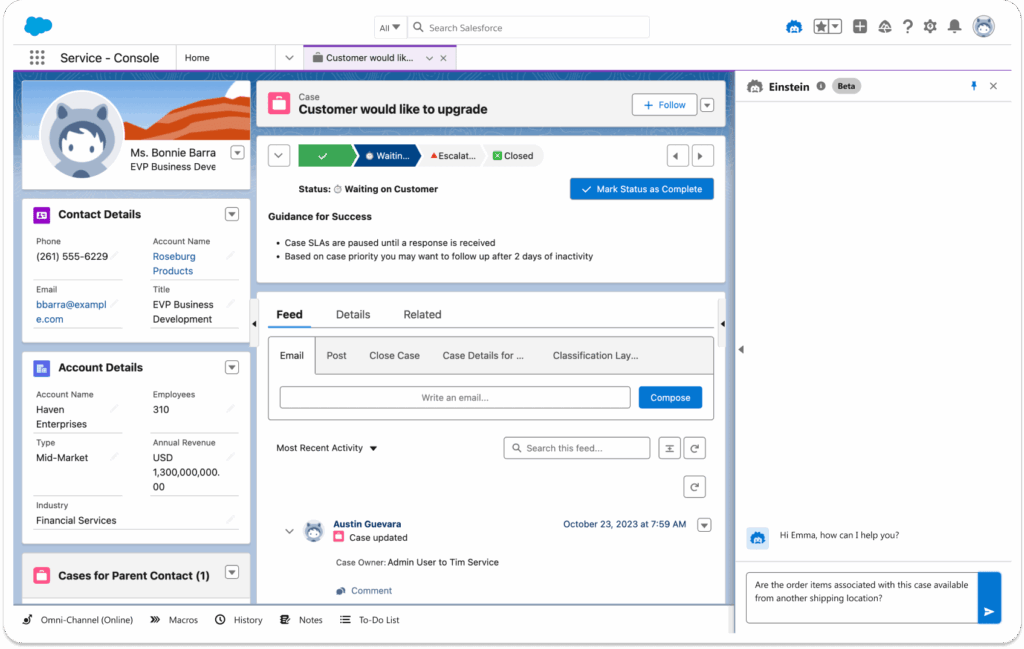The width and height of the screenshot is (1024, 649).
Task: Select the Close Case action tab
Action: tap(394, 355)
